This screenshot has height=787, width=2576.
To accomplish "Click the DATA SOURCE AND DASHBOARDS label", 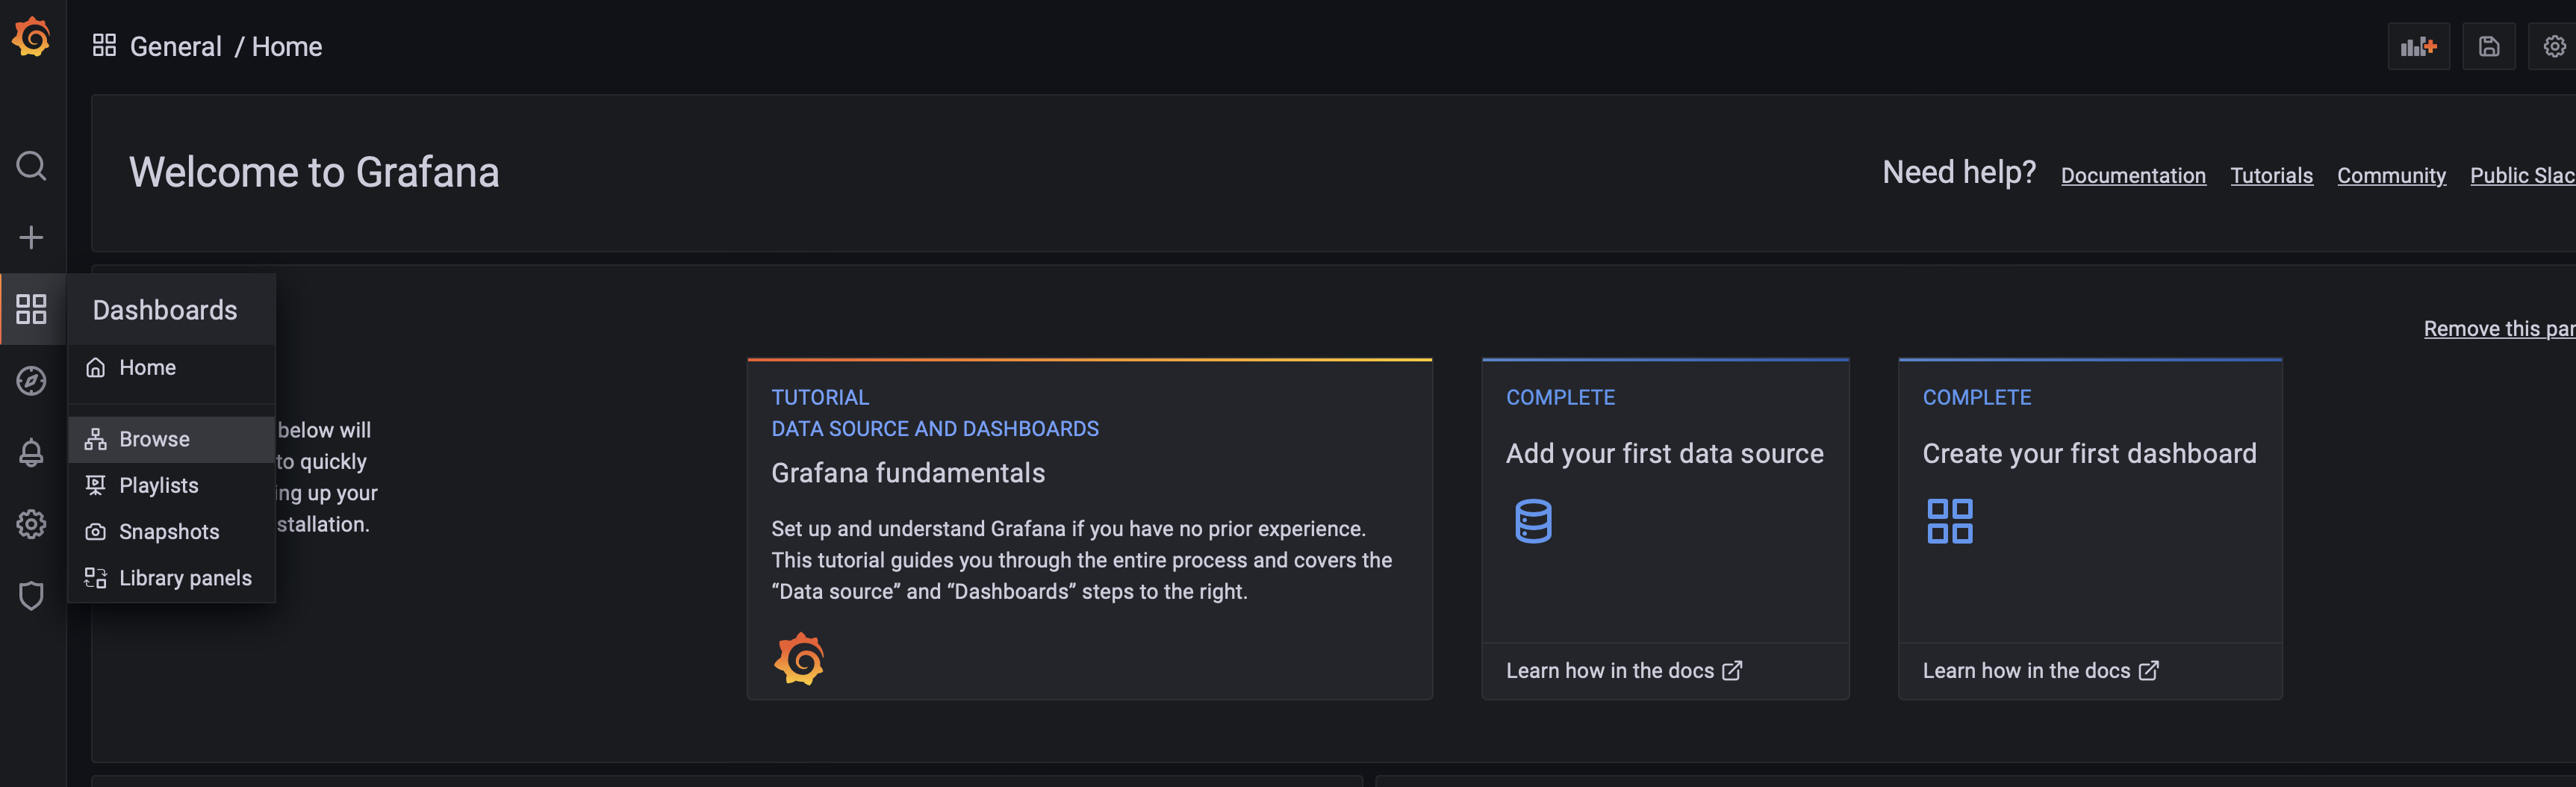I will point(934,429).
